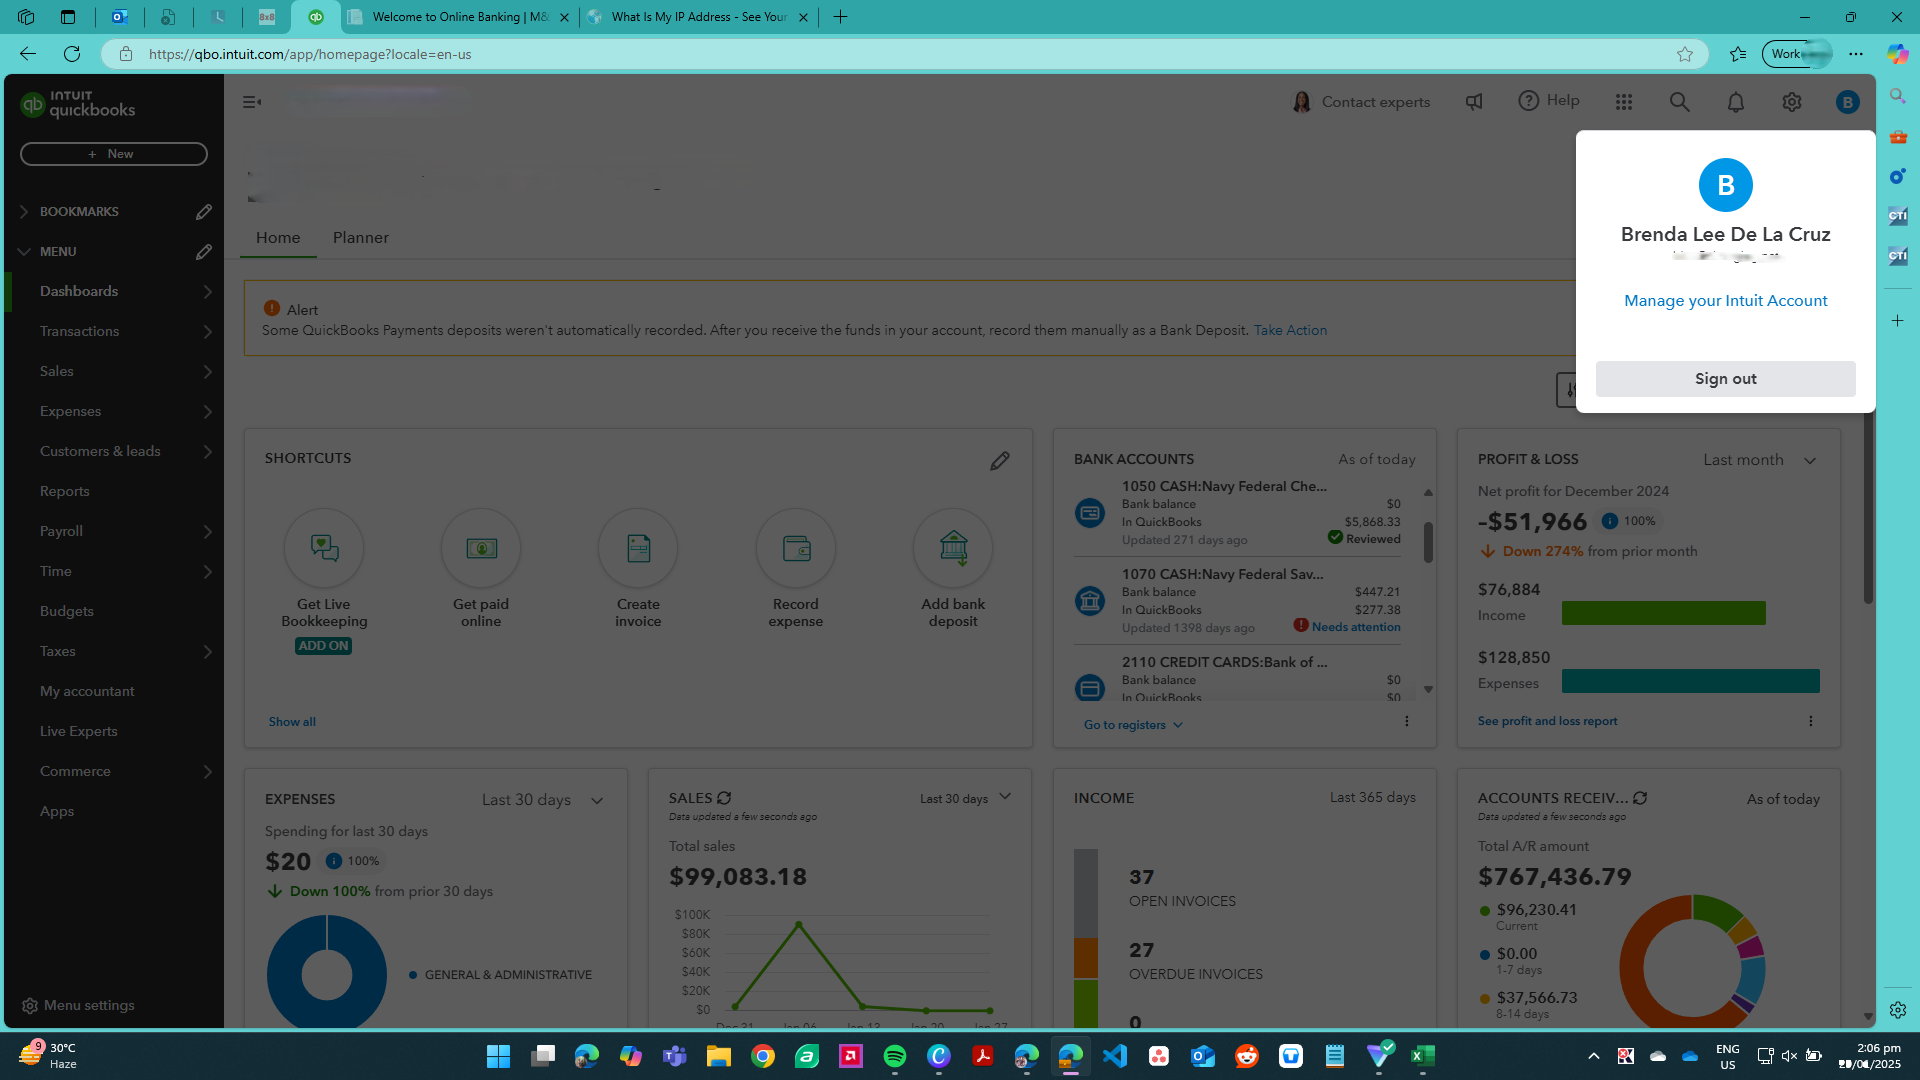Screen dimensions: 1920x1080
Task: Open Menu settings gear in sidebar
Action: (x=30, y=1006)
